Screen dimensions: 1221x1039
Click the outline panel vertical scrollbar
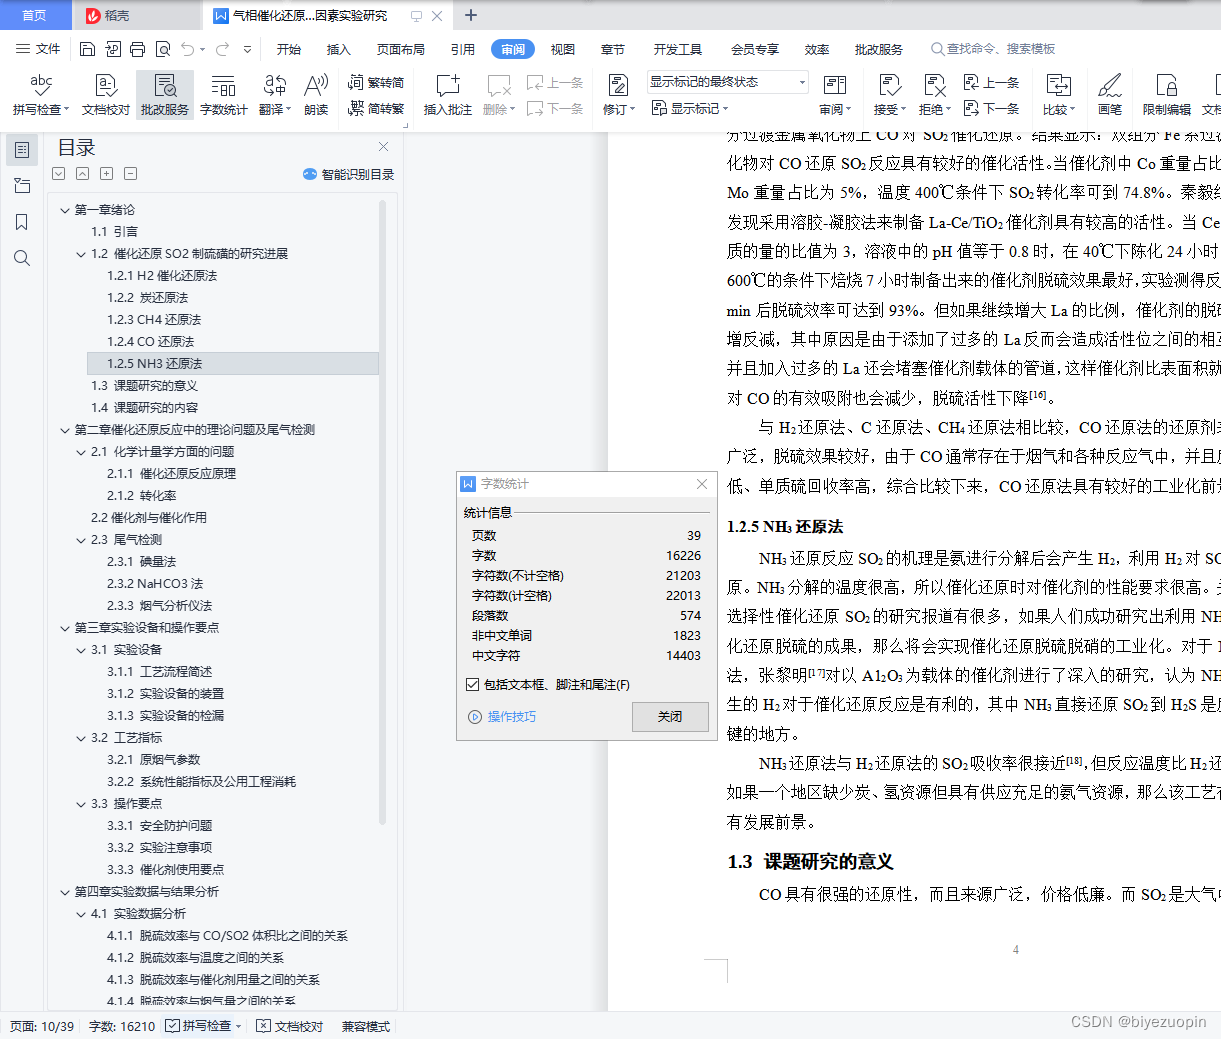(x=382, y=512)
